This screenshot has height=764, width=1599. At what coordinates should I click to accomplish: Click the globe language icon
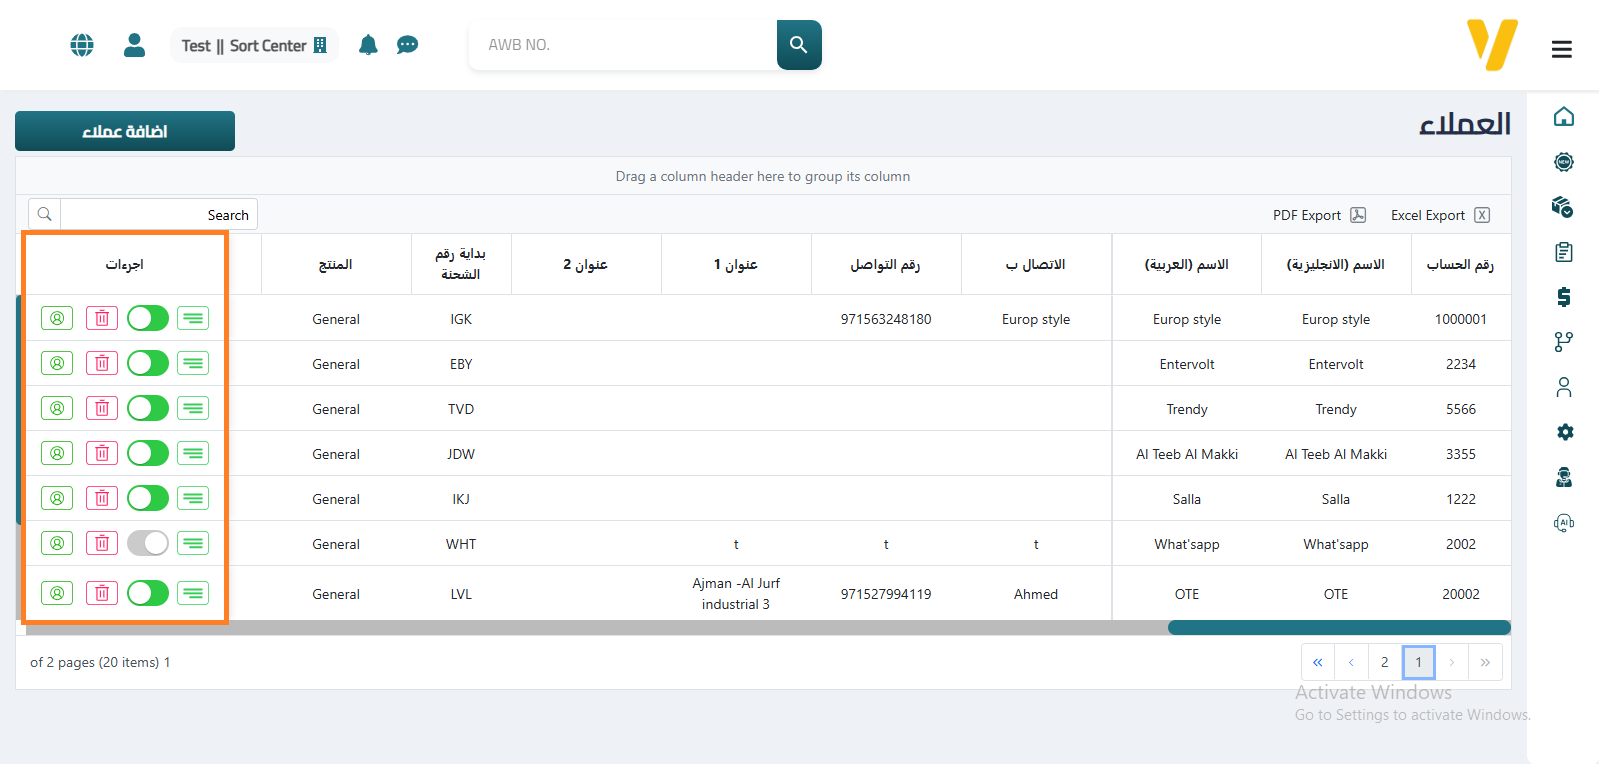click(82, 45)
